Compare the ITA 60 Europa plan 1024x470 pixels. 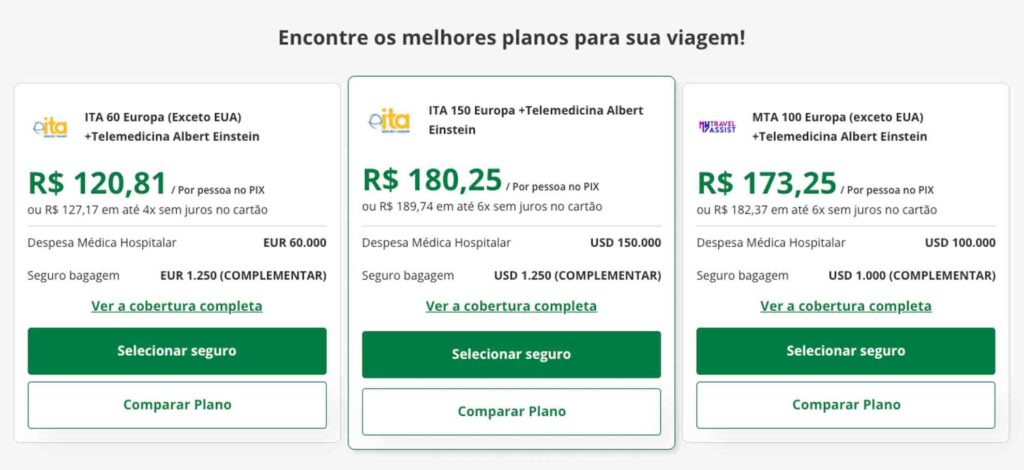(x=177, y=405)
